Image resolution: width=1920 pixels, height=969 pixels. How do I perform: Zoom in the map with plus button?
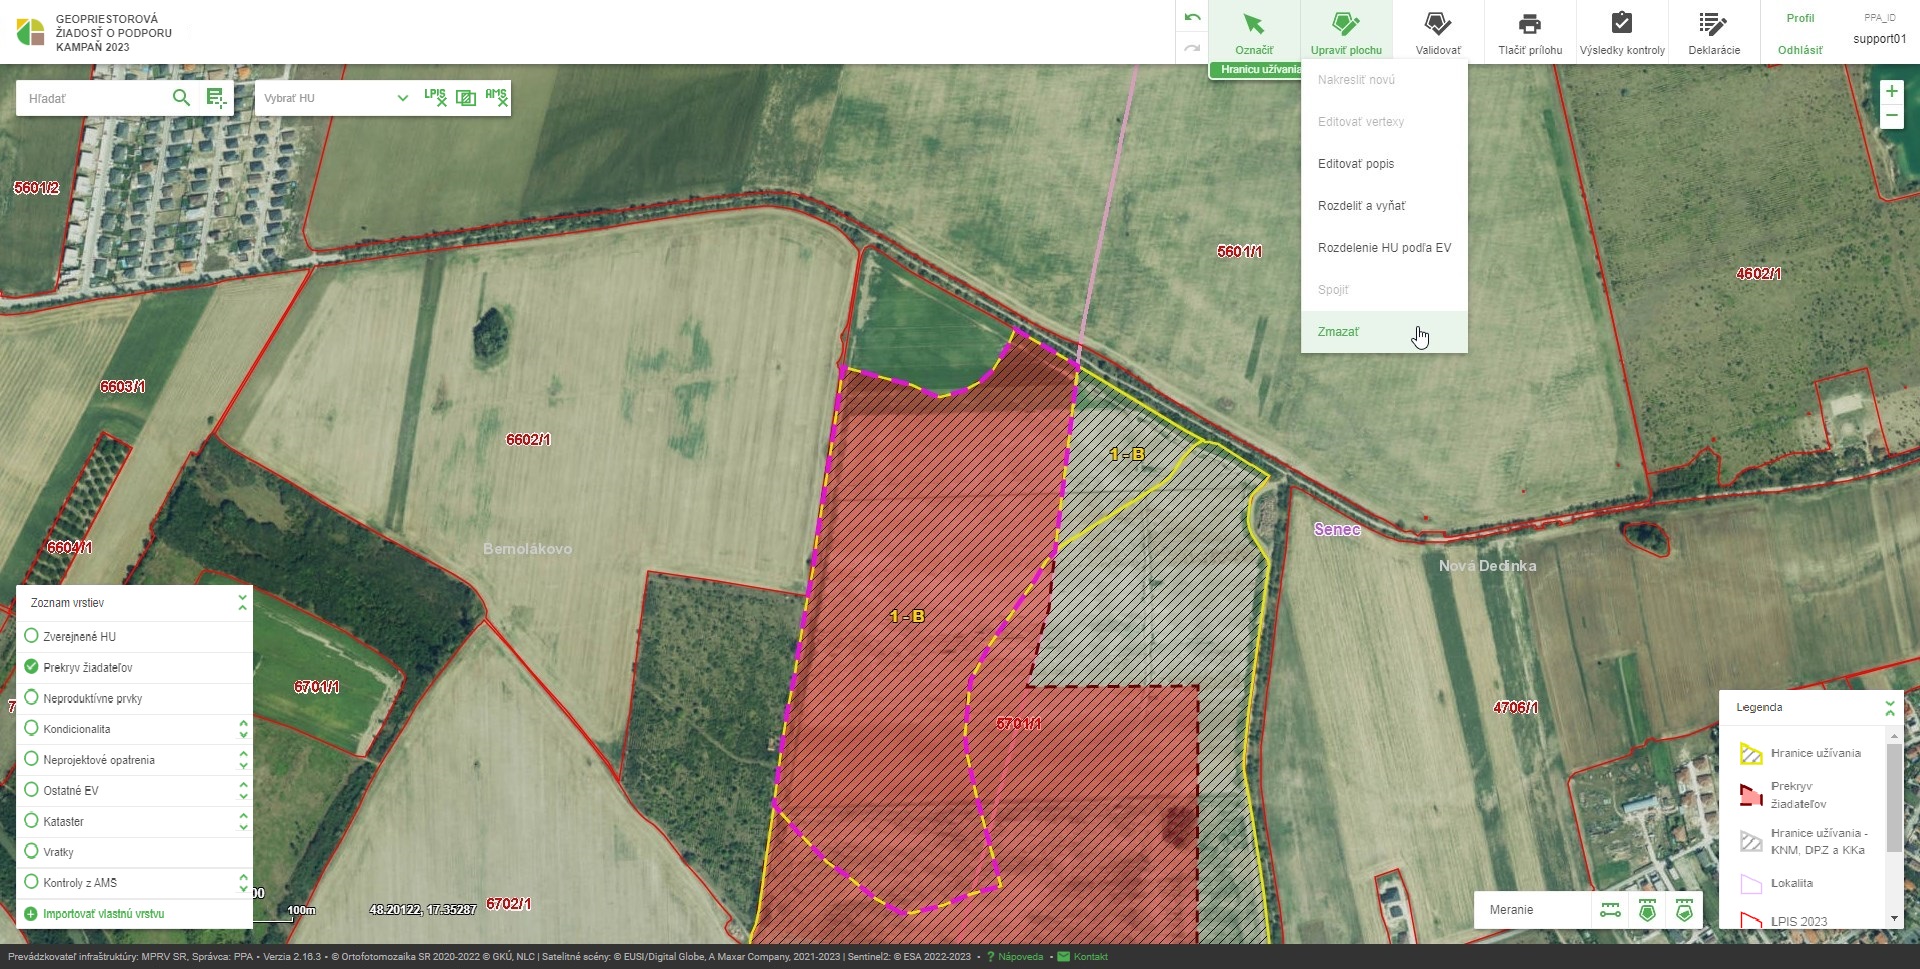1891,91
